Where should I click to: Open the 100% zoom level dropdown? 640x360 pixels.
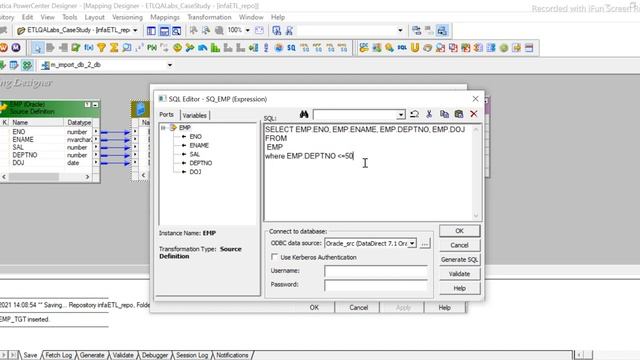247,31
